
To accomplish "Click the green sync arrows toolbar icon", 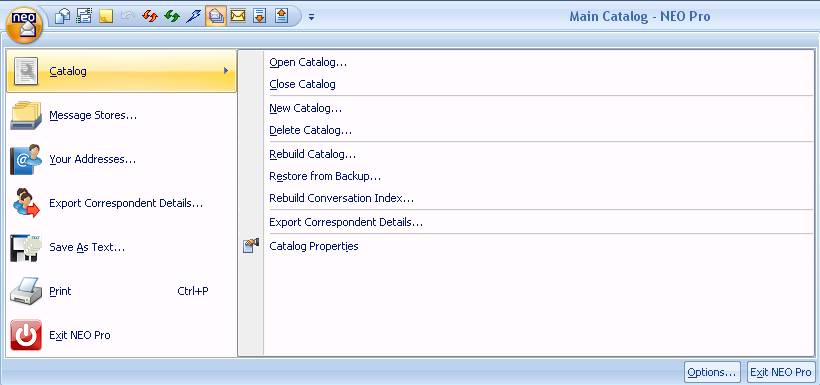I will point(172,16).
